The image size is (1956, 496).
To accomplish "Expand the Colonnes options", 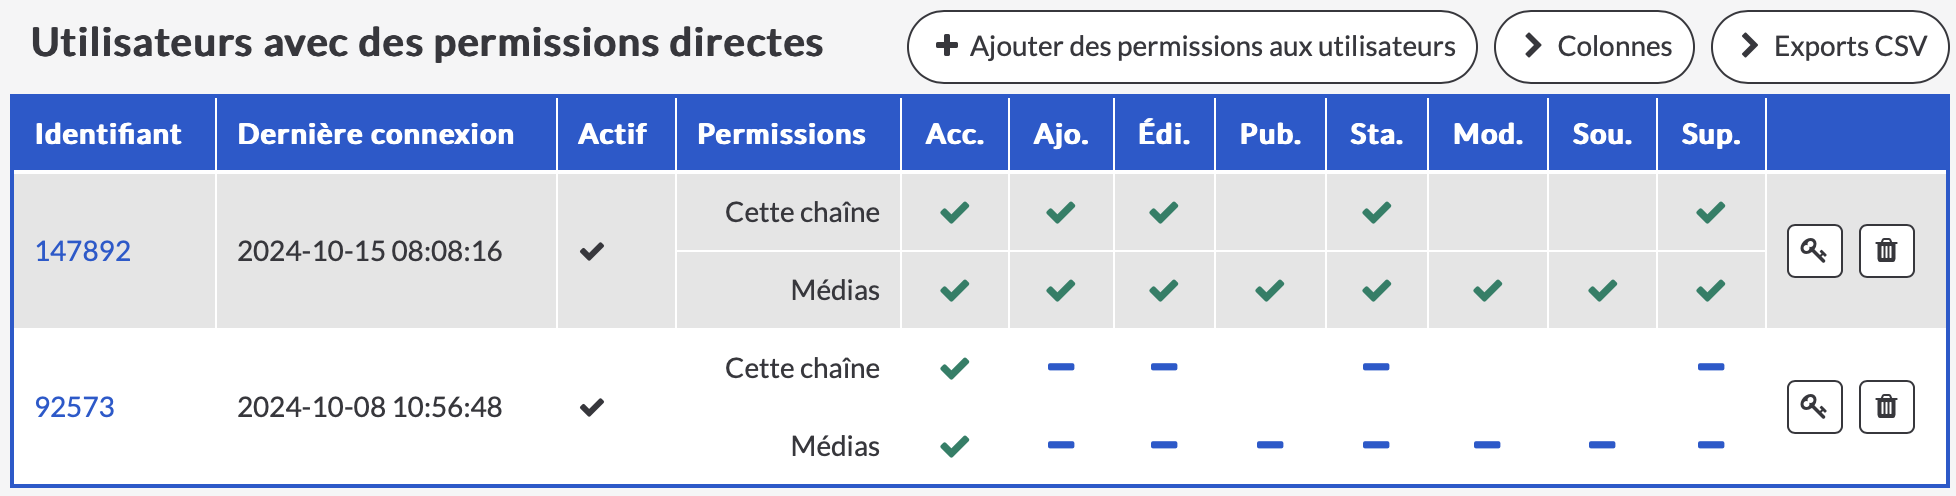I will pos(1594,46).
